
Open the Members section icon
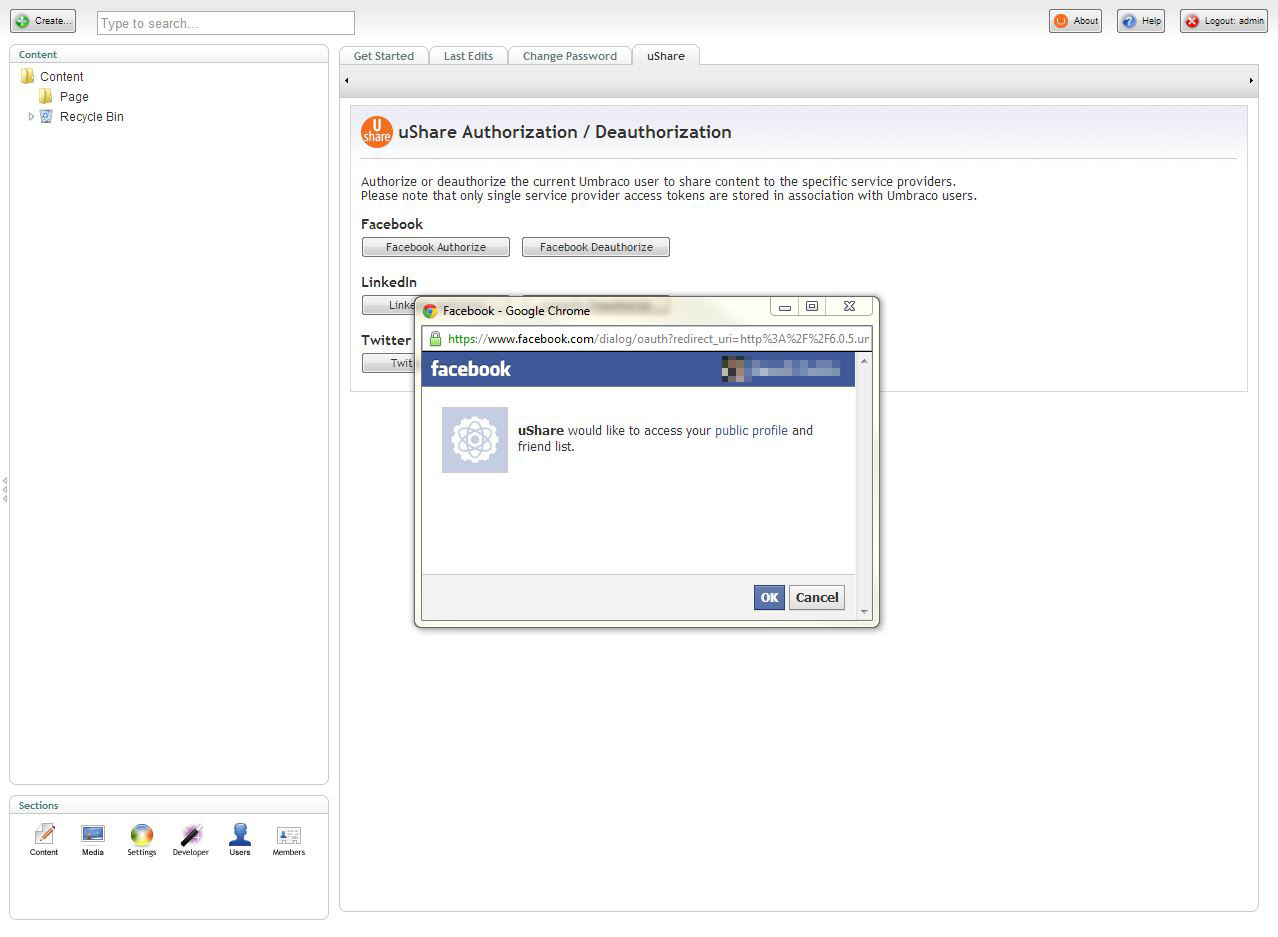tap(289, 840)
